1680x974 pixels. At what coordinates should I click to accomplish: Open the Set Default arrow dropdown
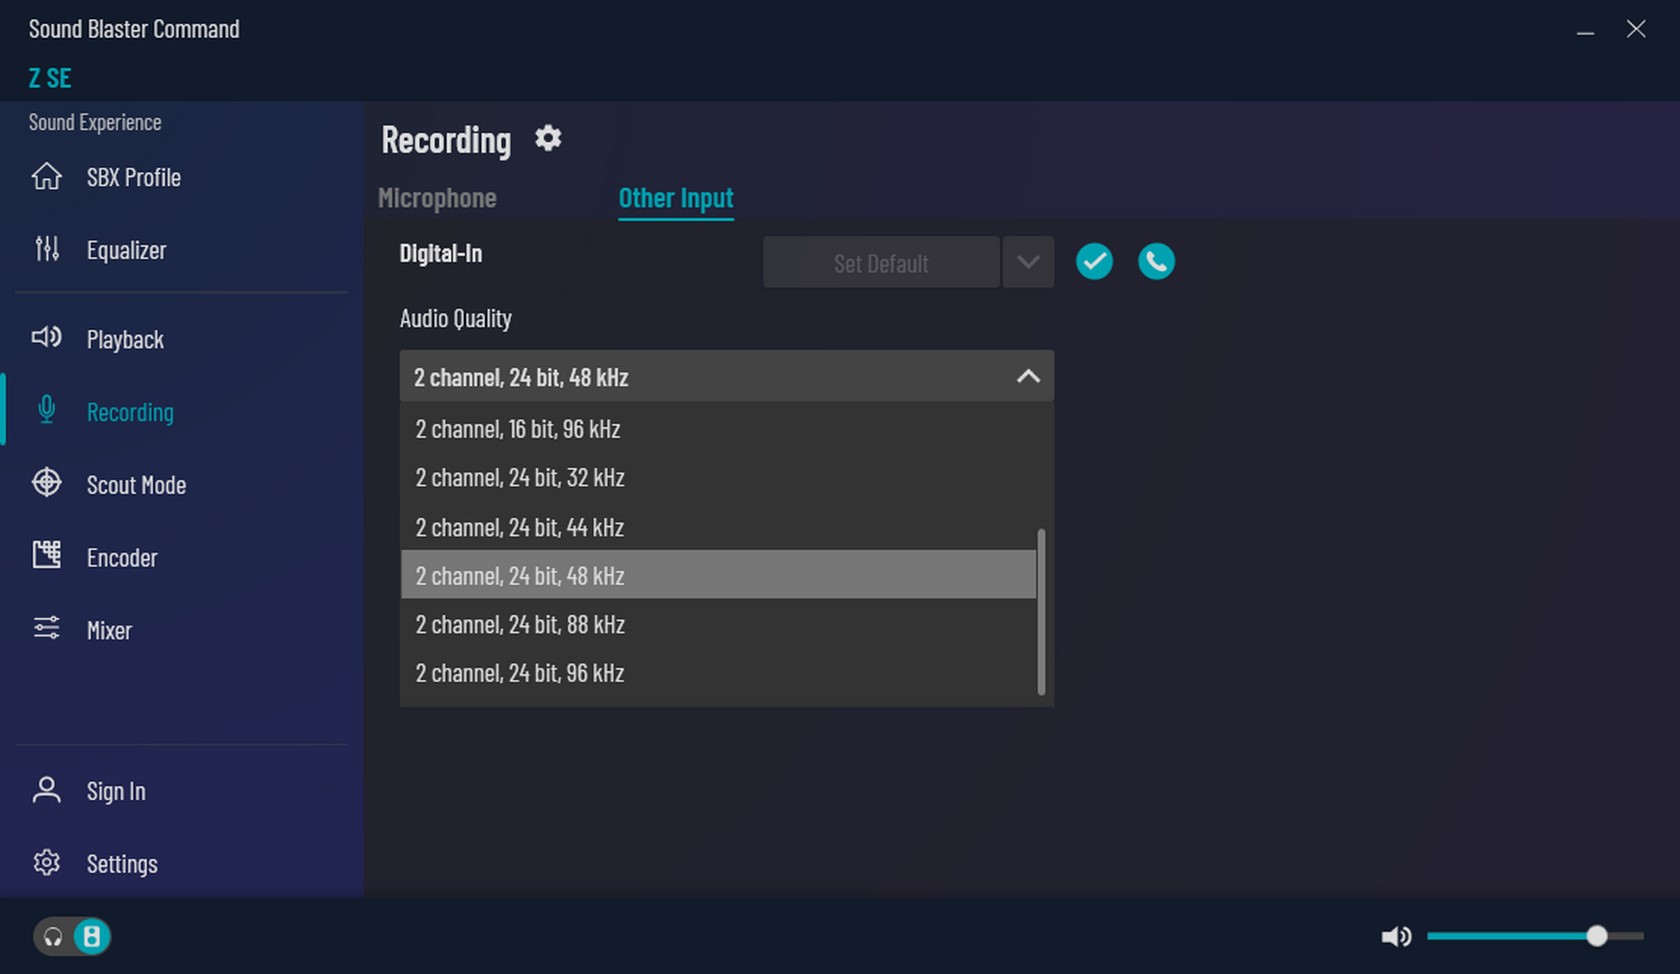point(1028,263)
